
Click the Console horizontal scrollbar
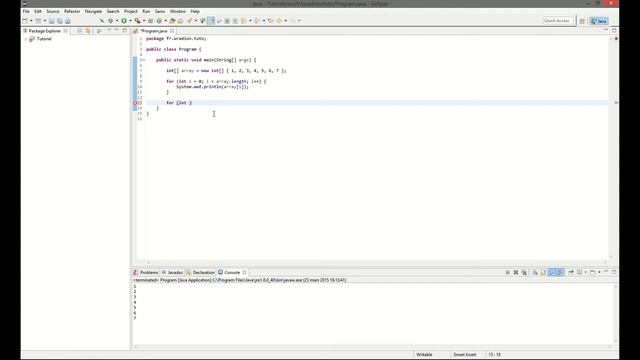(x=373, y=347)
